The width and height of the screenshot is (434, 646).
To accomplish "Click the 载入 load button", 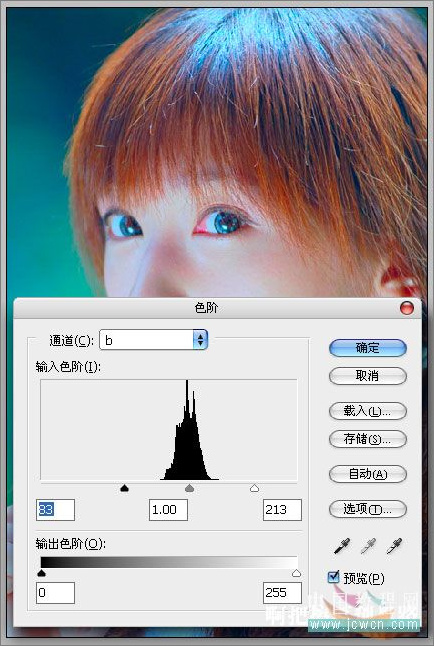I will [368, 411].
